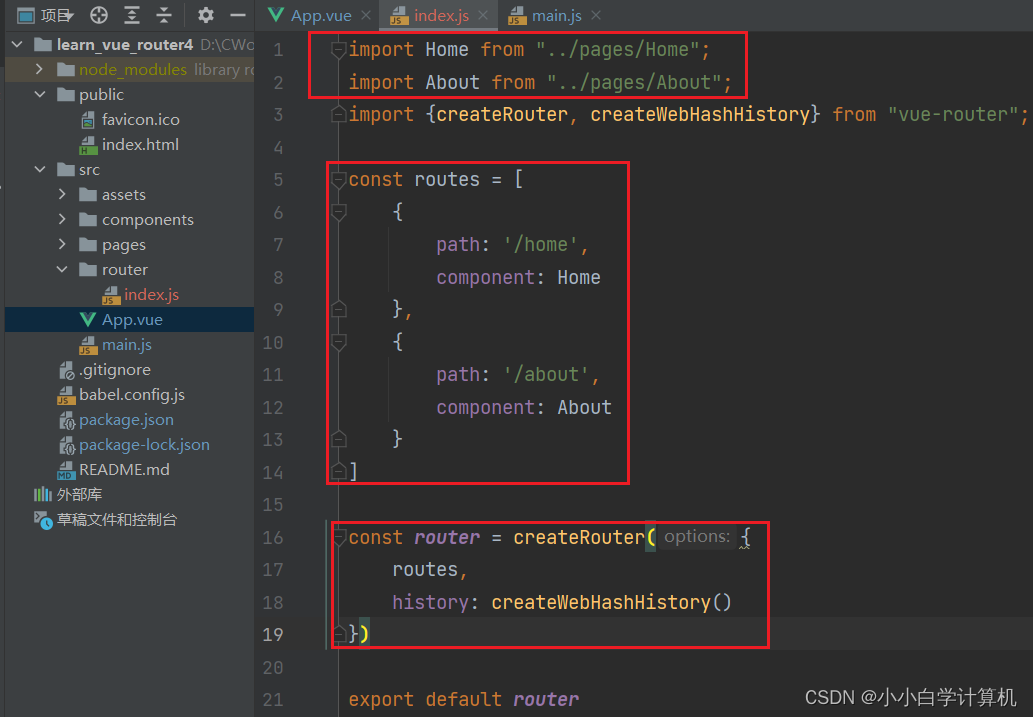1033x717 pixels.
Task: Select favicon.ico in the project tree
Action: (x=140, y=119)
